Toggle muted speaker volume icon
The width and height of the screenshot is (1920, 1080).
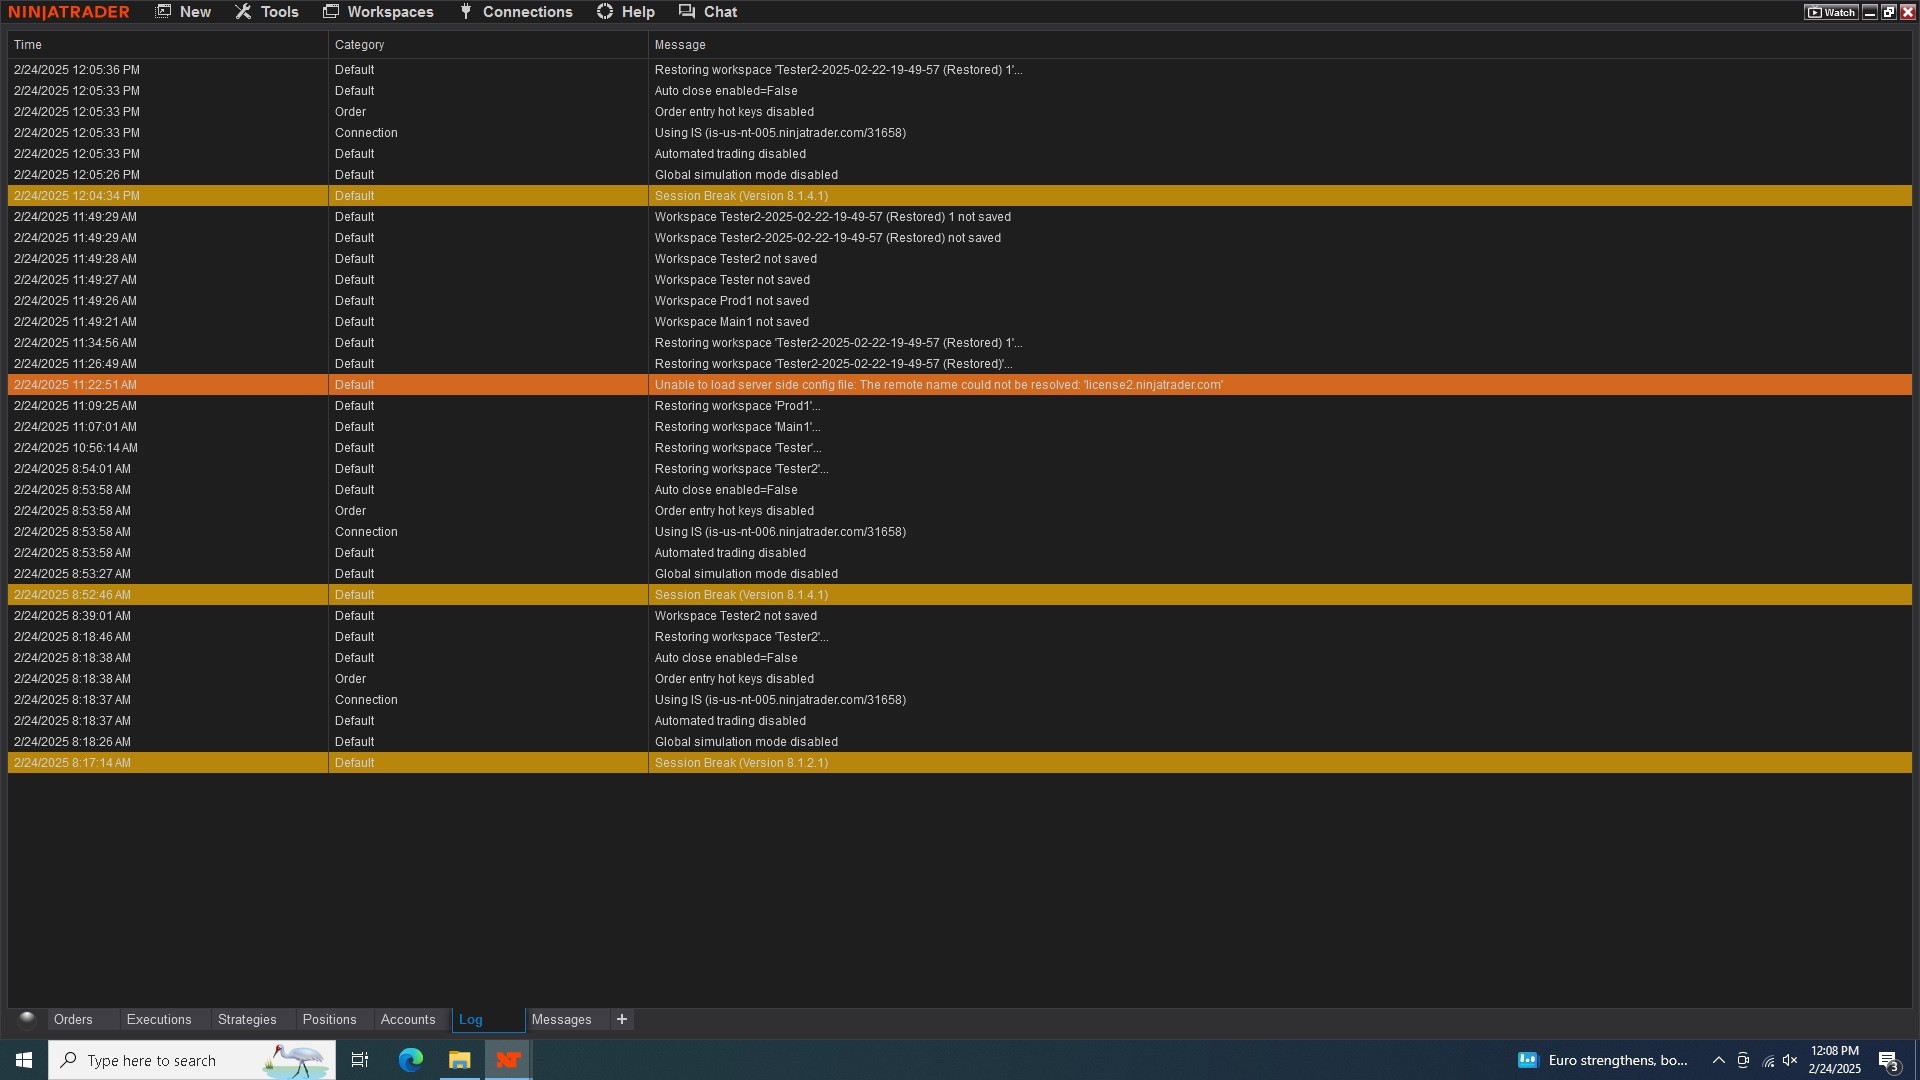1790,1060
